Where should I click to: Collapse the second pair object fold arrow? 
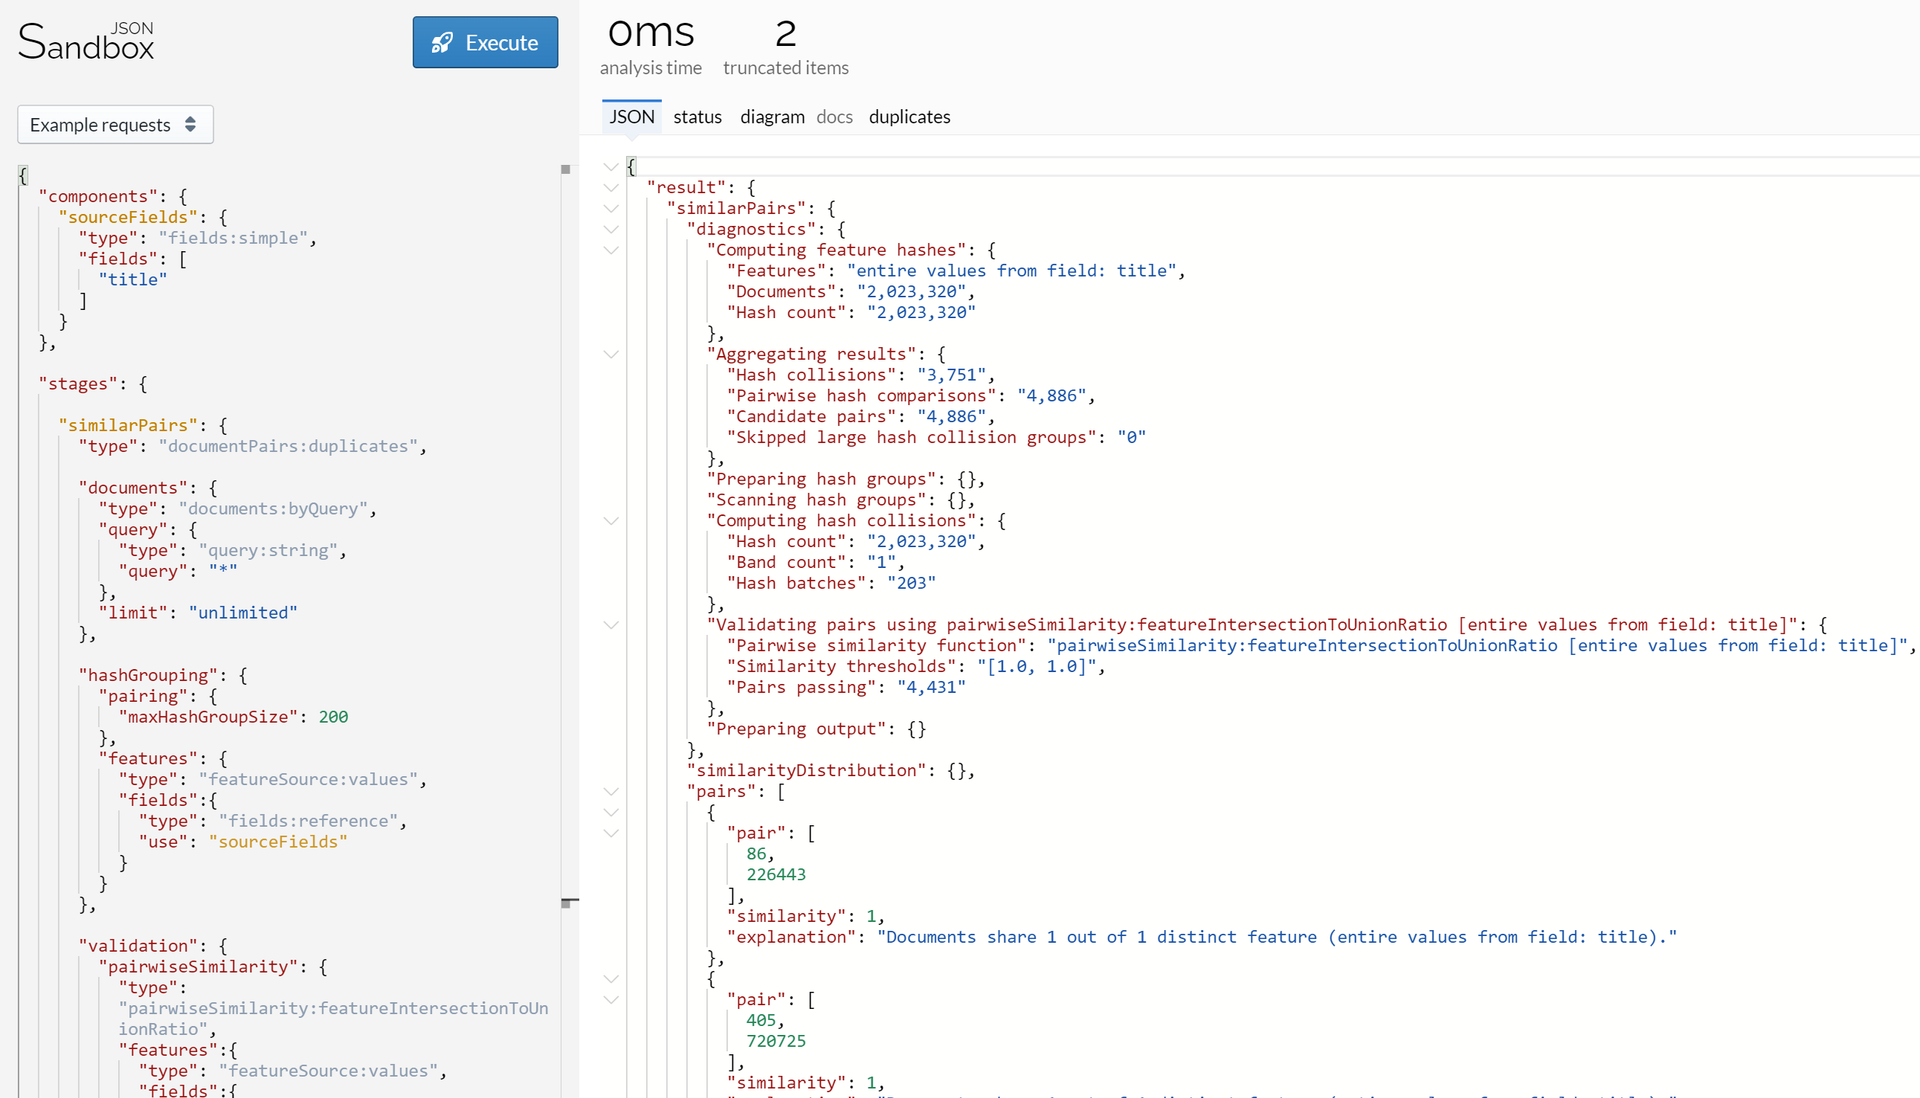[x=611, y=979]
